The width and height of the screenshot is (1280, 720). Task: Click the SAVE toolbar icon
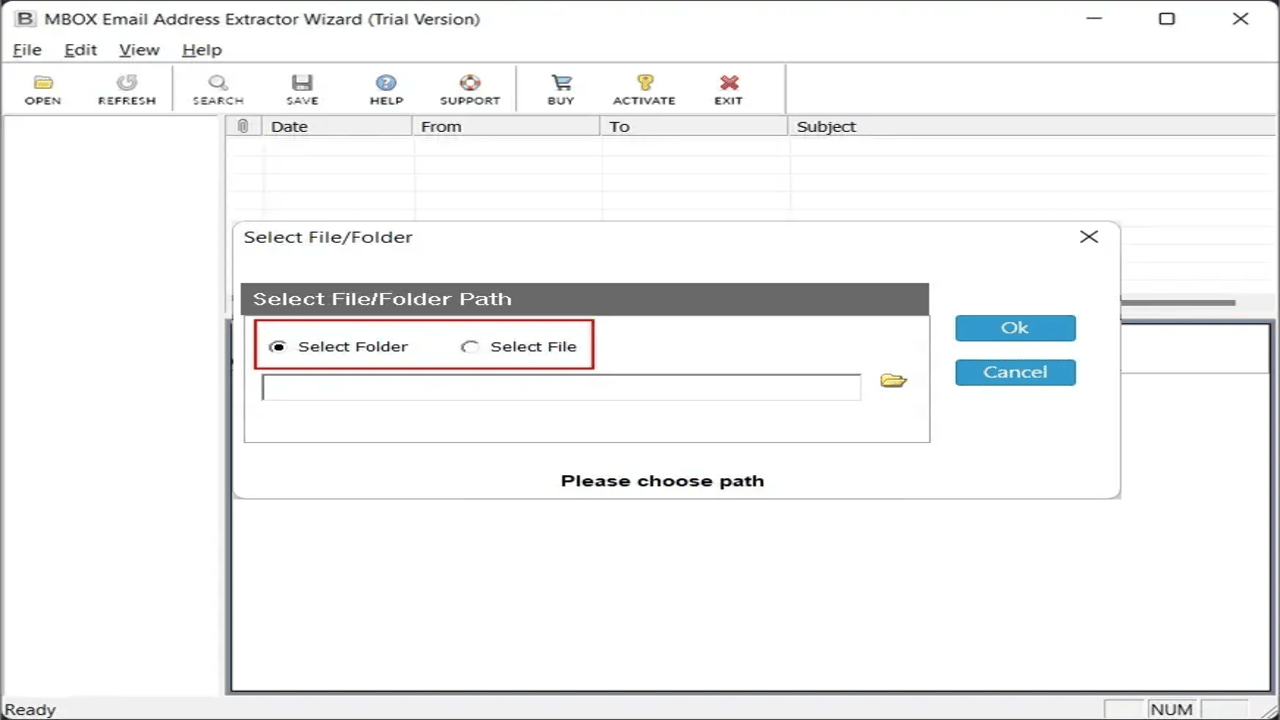(x=302, y=89)
